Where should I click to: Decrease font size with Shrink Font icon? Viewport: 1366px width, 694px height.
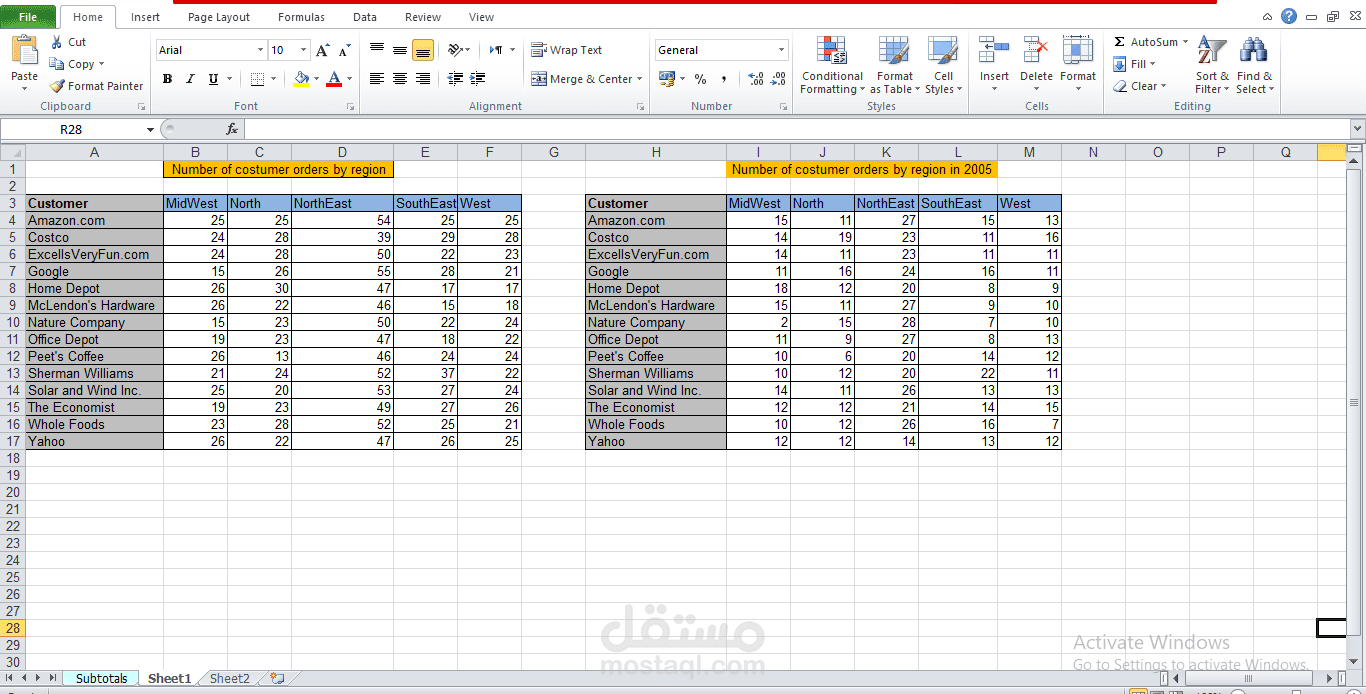(x=345, y=50)
